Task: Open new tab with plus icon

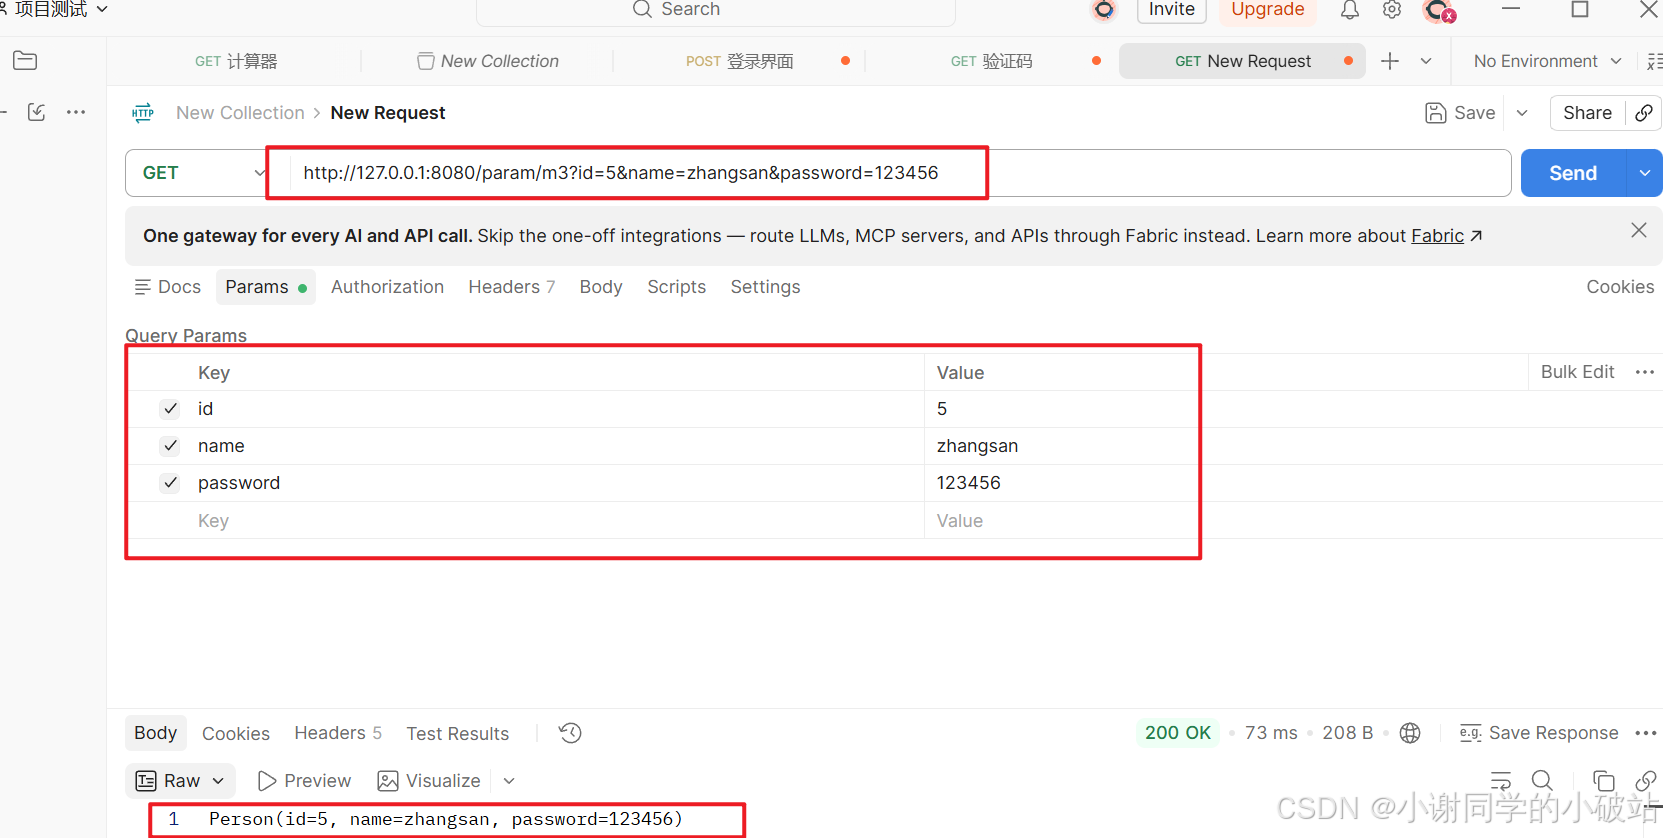Action: coord(1390,61)
